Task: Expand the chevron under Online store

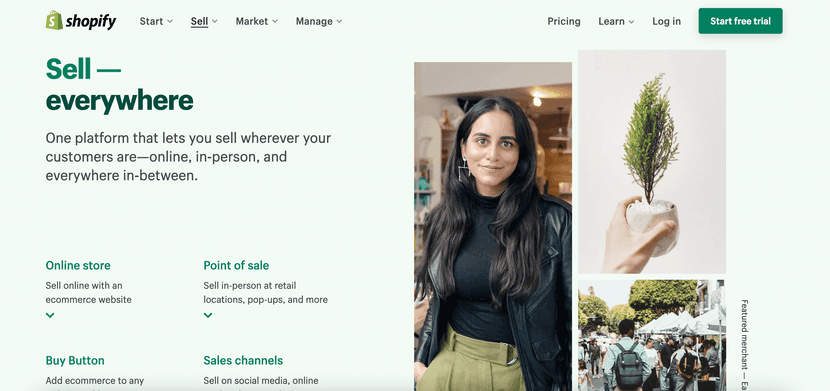Action: (x=50, y=315)
